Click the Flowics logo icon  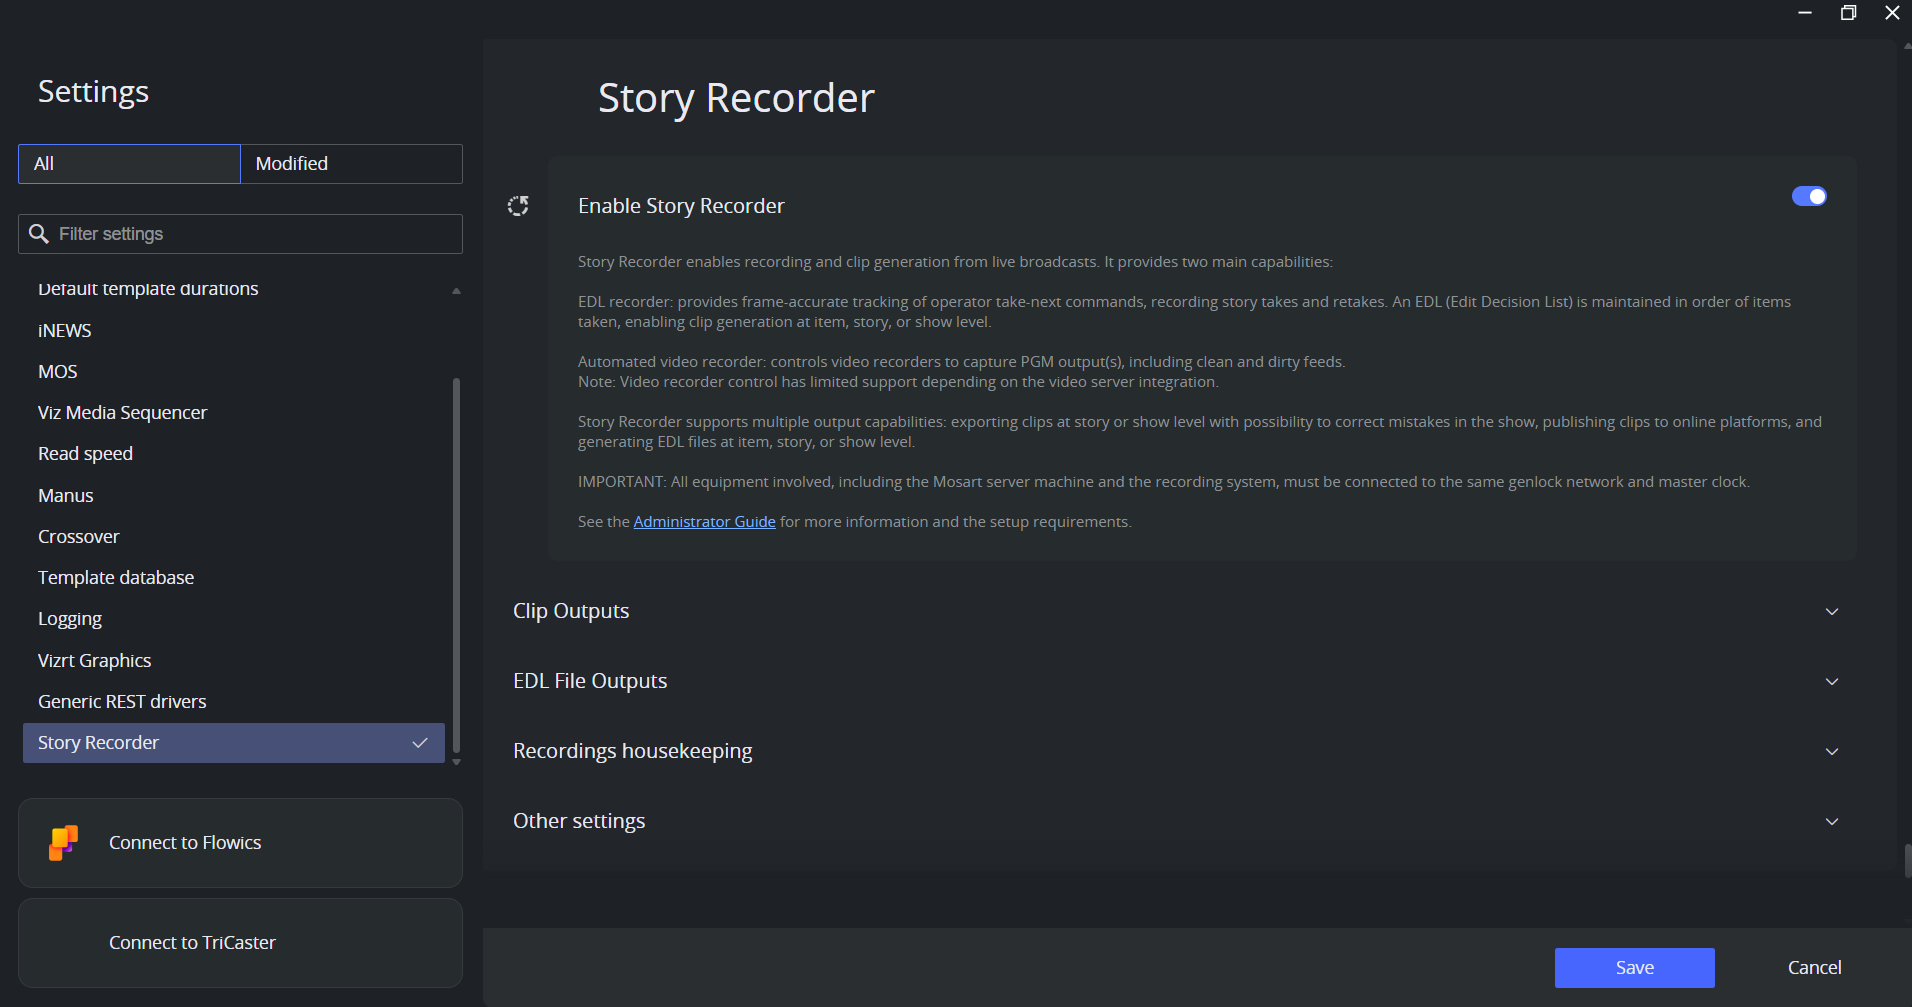click(63, 842)
